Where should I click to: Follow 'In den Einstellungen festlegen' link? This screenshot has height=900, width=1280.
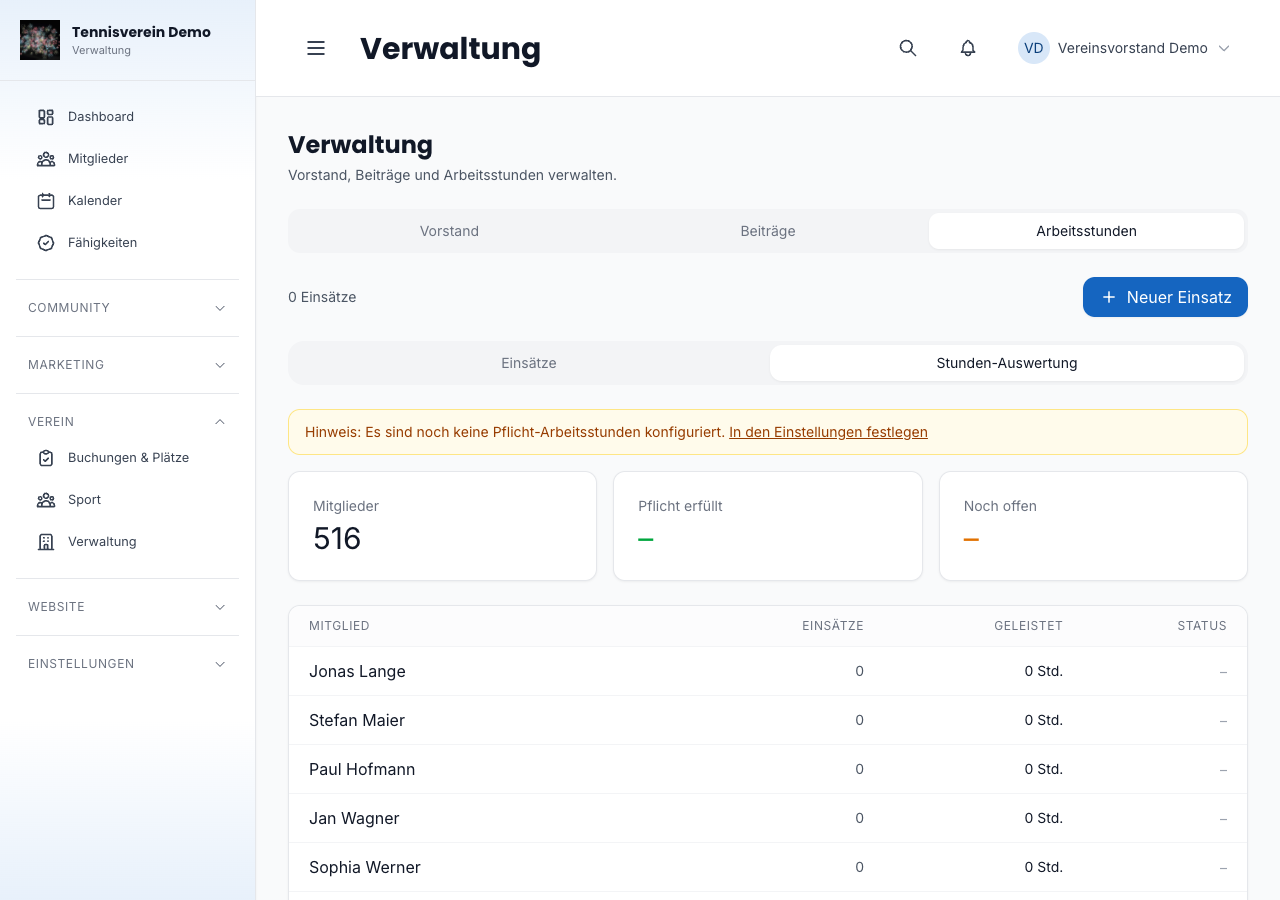tap(828, 432)
